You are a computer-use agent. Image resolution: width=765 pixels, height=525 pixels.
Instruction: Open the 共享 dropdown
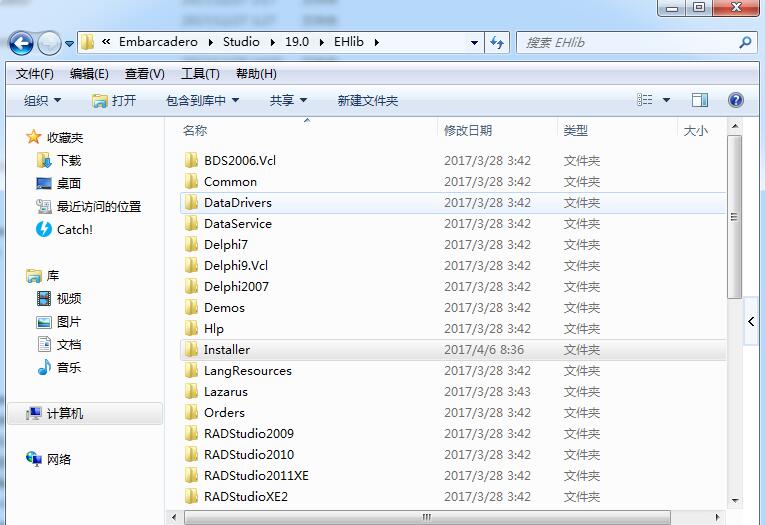[x=288, y=101]
